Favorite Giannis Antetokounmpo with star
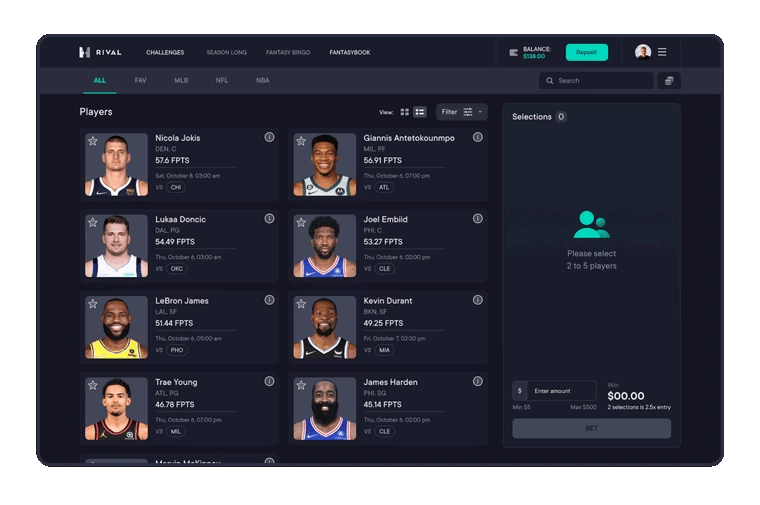 click(301, 141)
